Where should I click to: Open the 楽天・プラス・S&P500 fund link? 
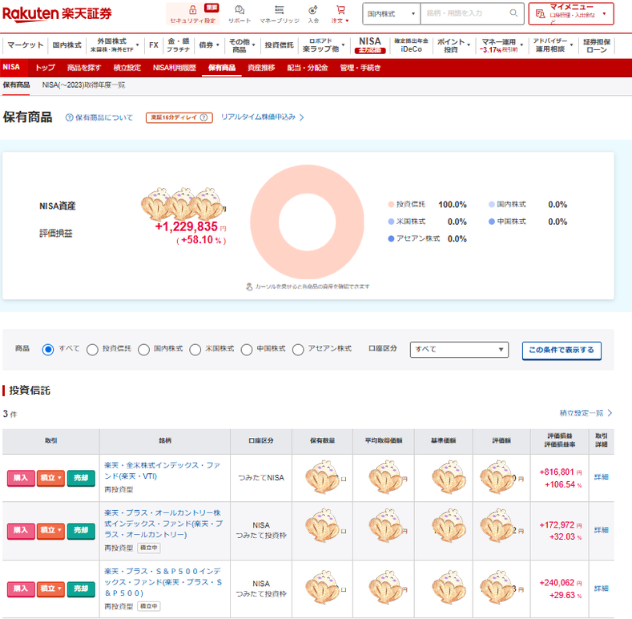point(163,582)
